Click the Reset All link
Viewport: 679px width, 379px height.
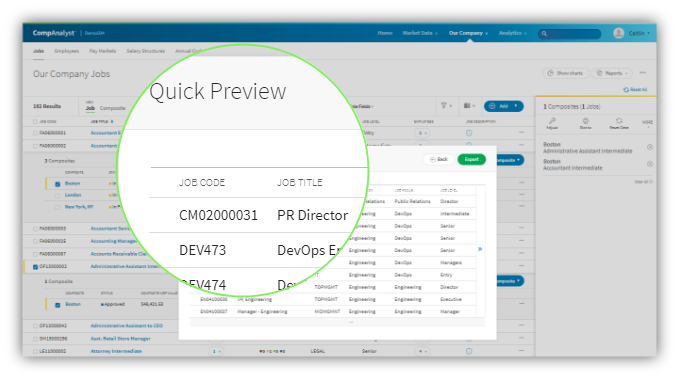point(635,90)
